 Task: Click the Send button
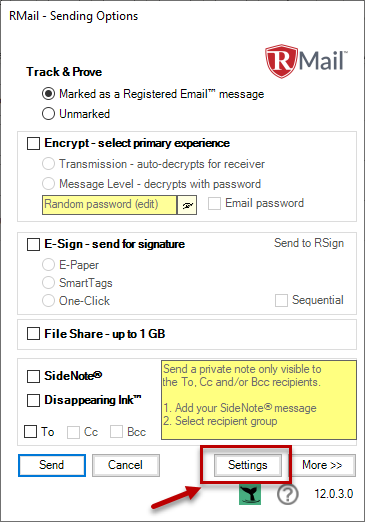coord(52,465)
